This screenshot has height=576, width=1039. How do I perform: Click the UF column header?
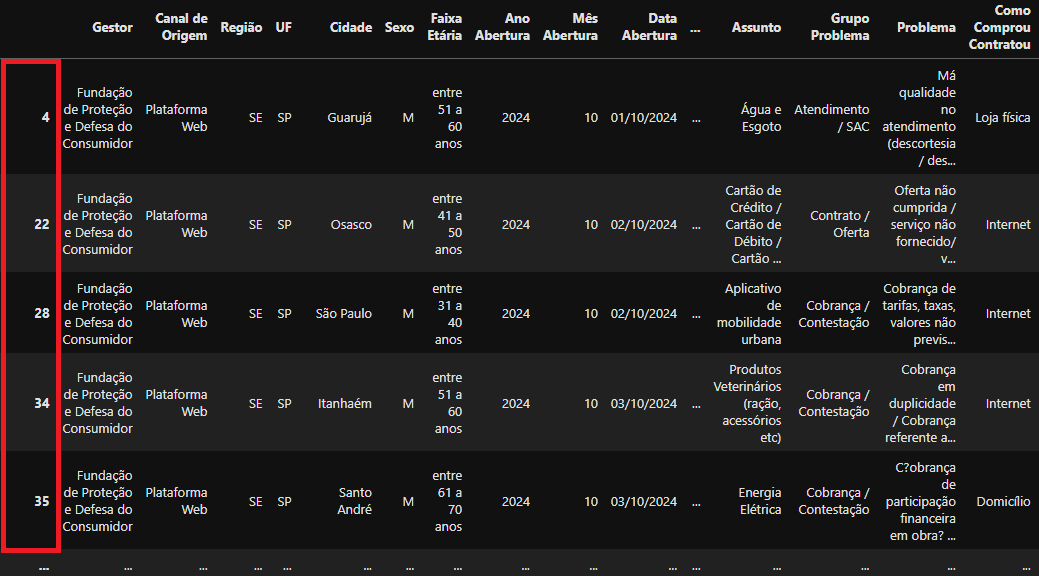click(x=284, y=27)
